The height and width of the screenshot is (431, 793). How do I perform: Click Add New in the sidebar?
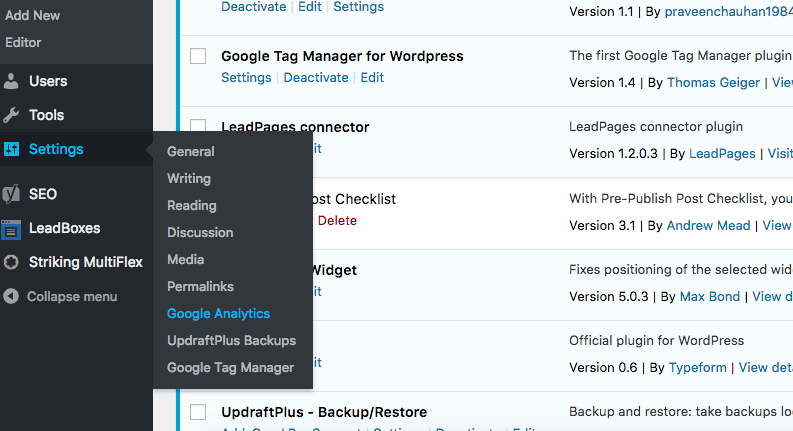32,16
